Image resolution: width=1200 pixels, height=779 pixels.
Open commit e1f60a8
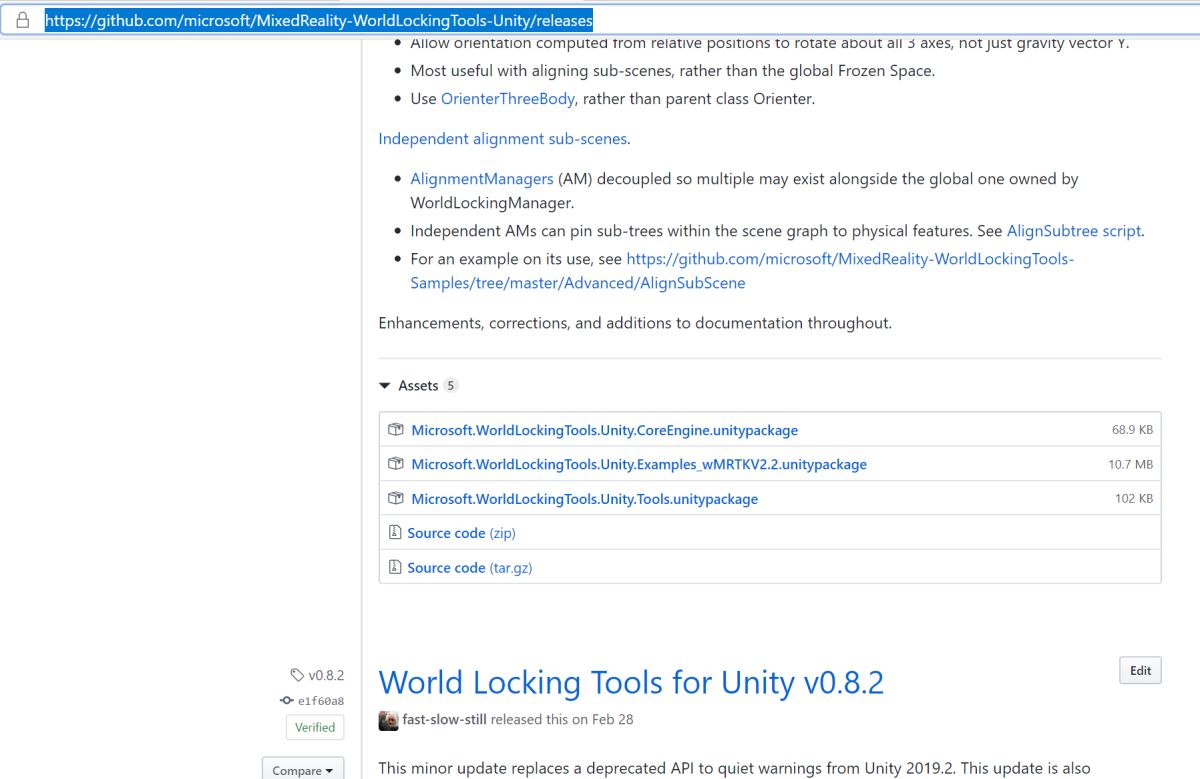point(321,701)
